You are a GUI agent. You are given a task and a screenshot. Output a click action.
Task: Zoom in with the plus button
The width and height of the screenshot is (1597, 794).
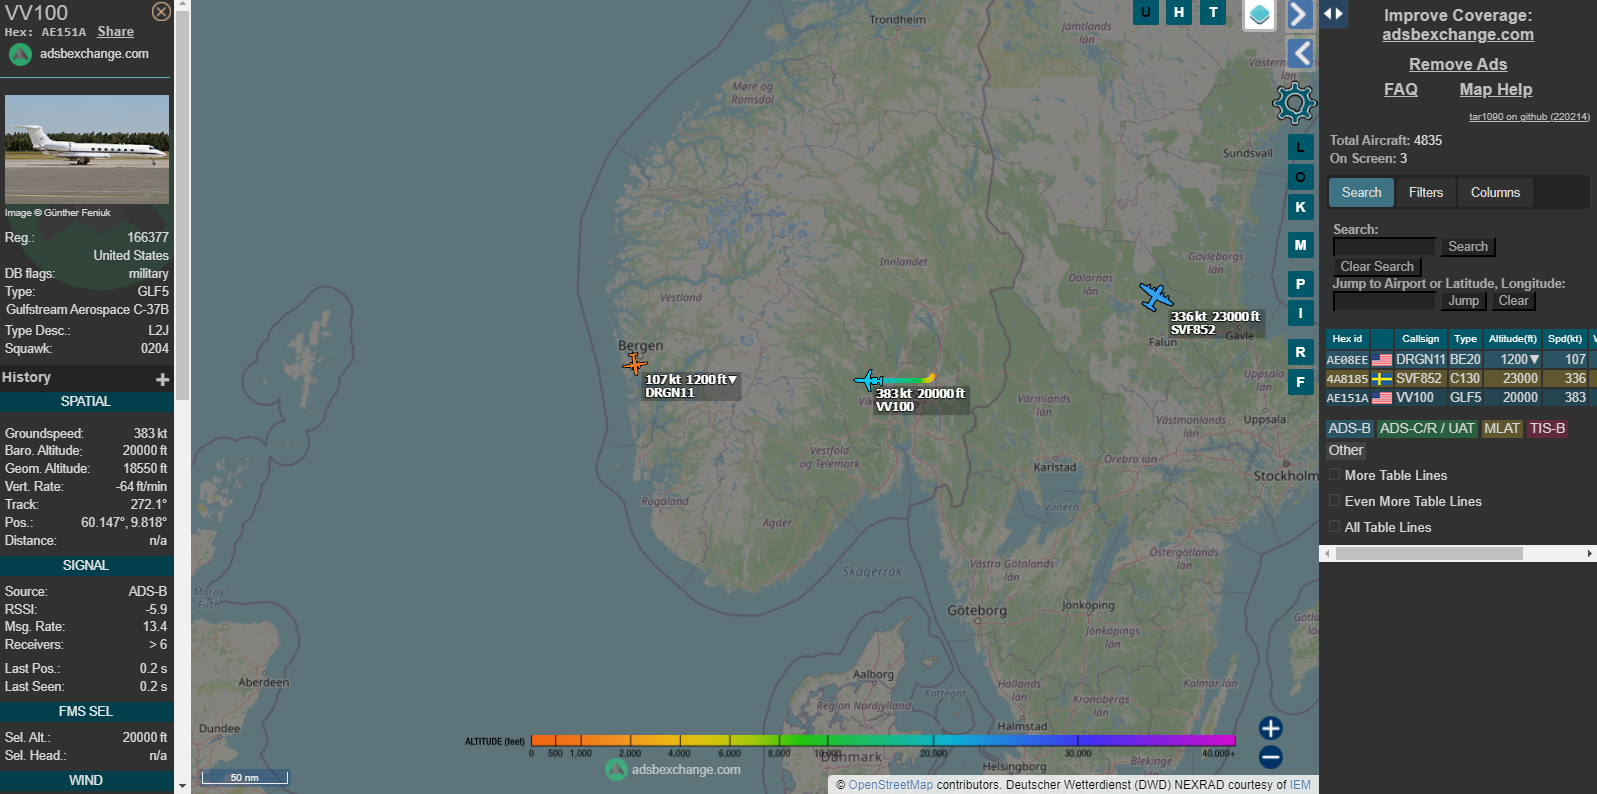coord(1271,728)
